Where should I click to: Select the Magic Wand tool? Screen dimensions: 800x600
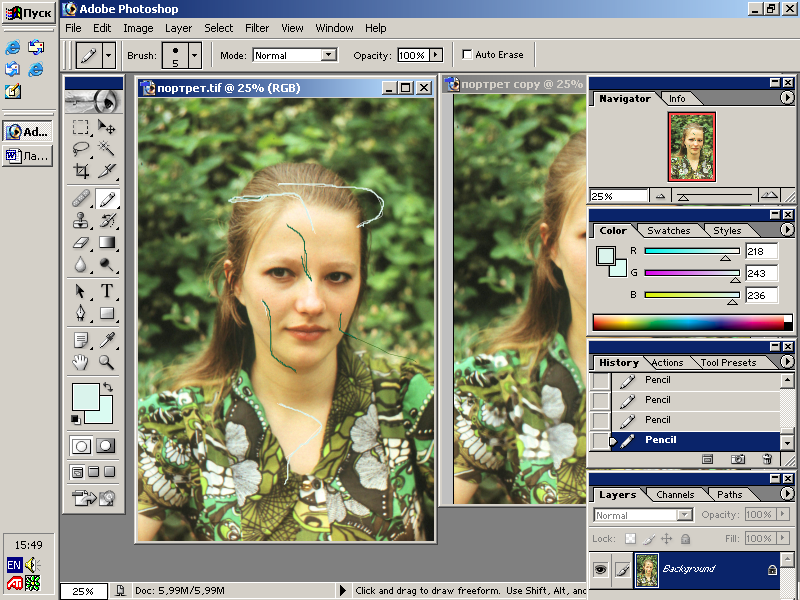pyautogui.click(x=106, y=148)
